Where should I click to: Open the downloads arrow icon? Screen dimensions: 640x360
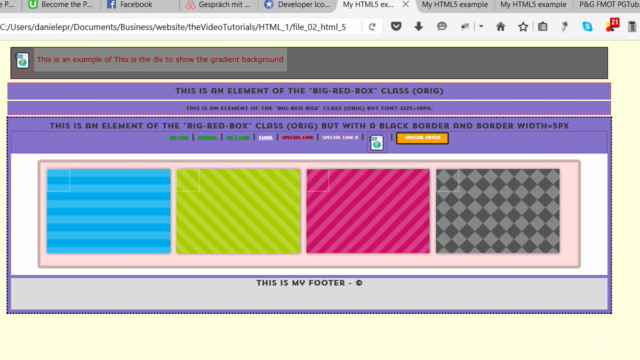tap(418, 27)
